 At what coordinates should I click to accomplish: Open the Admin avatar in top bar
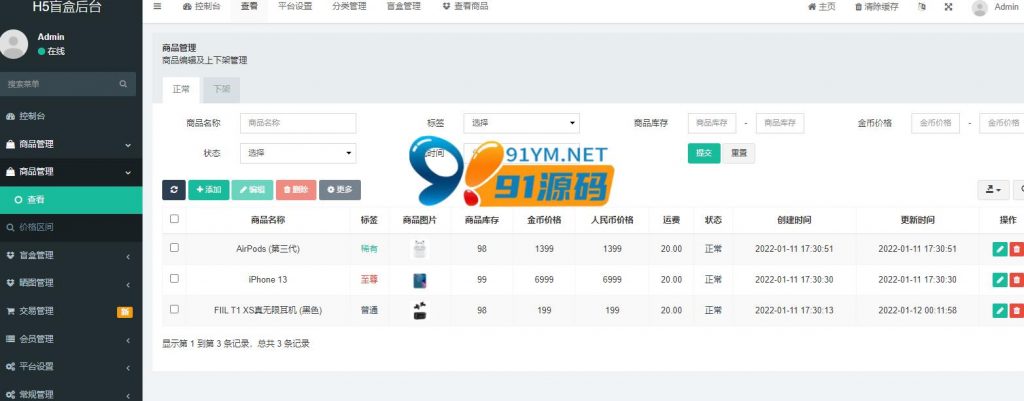click(x=980, y=7)
